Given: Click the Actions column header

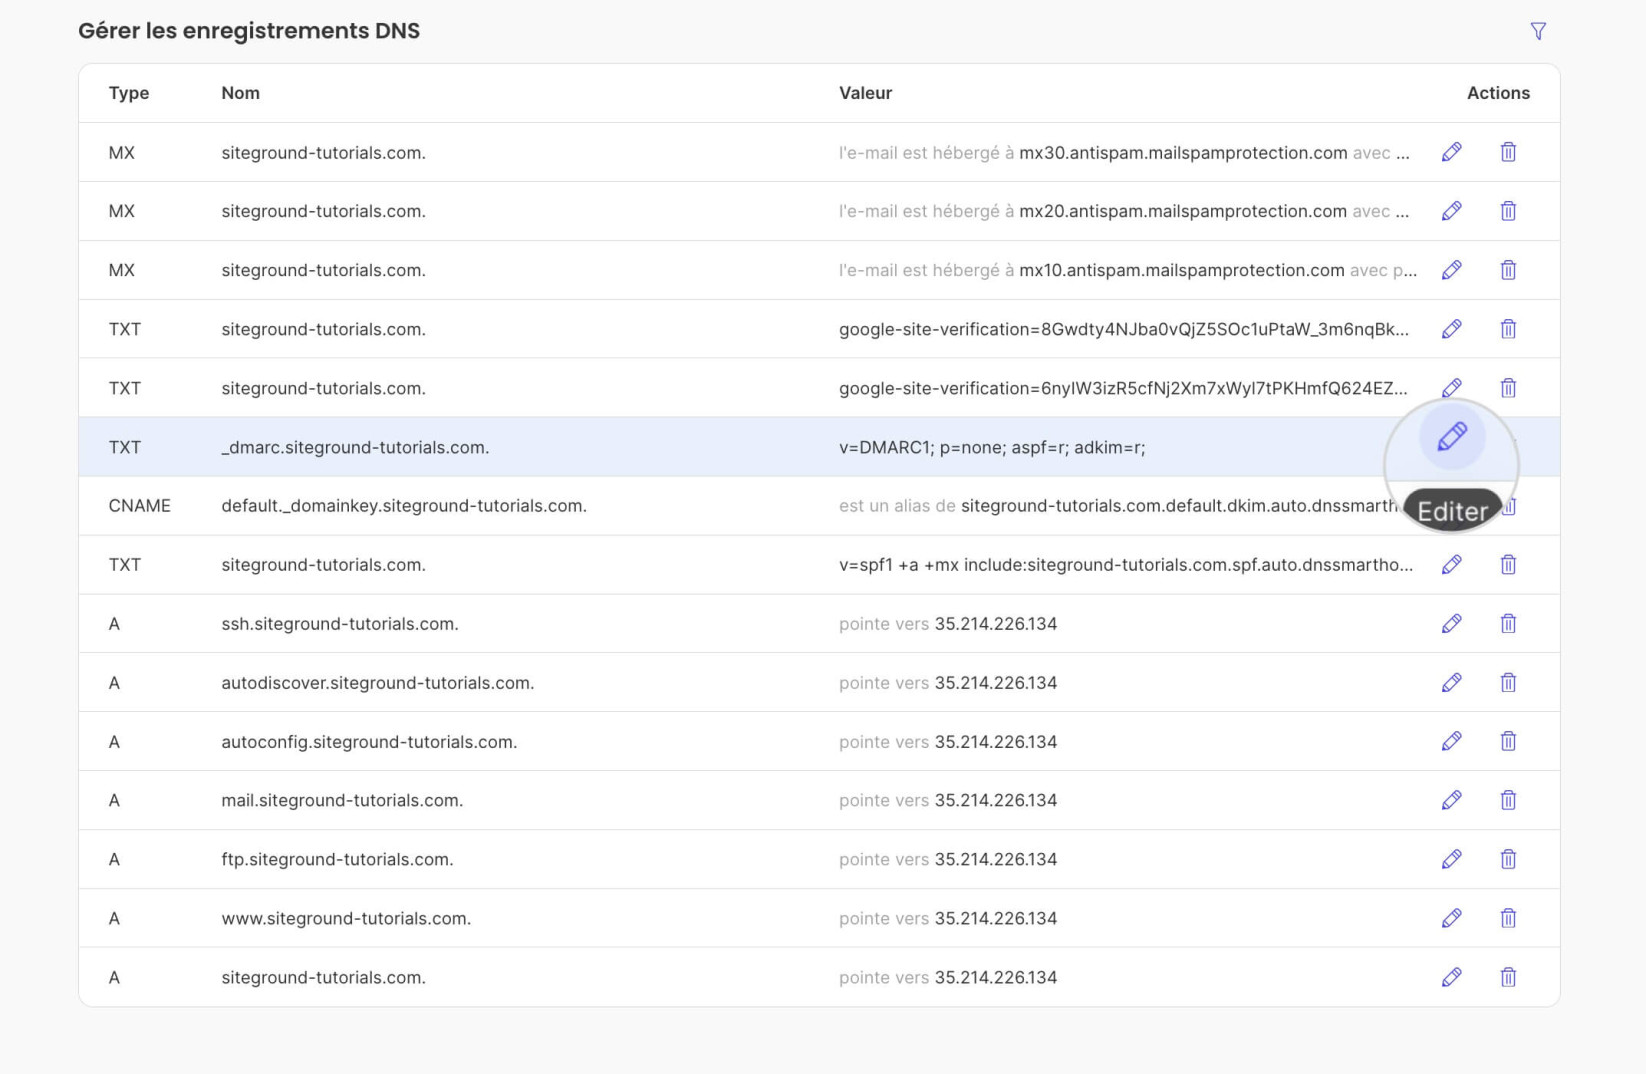Looking at the screenshot, I should 1498,93.
